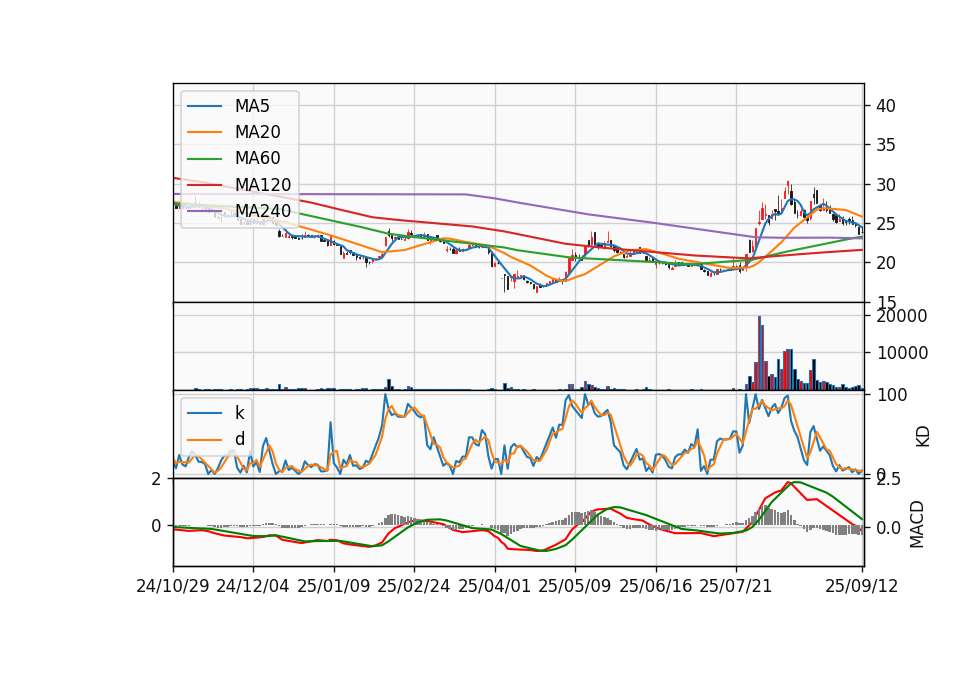Click the red MA120 legend line sample
The image size is (960, 690).
[x=204, y=185]
